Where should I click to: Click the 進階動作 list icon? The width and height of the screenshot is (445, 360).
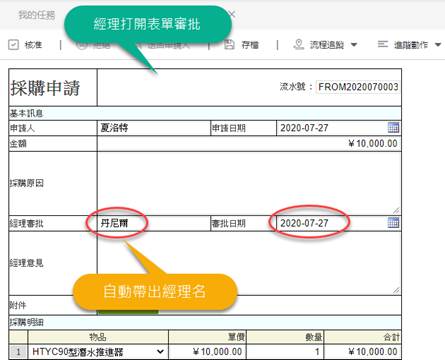click(382, 44)
